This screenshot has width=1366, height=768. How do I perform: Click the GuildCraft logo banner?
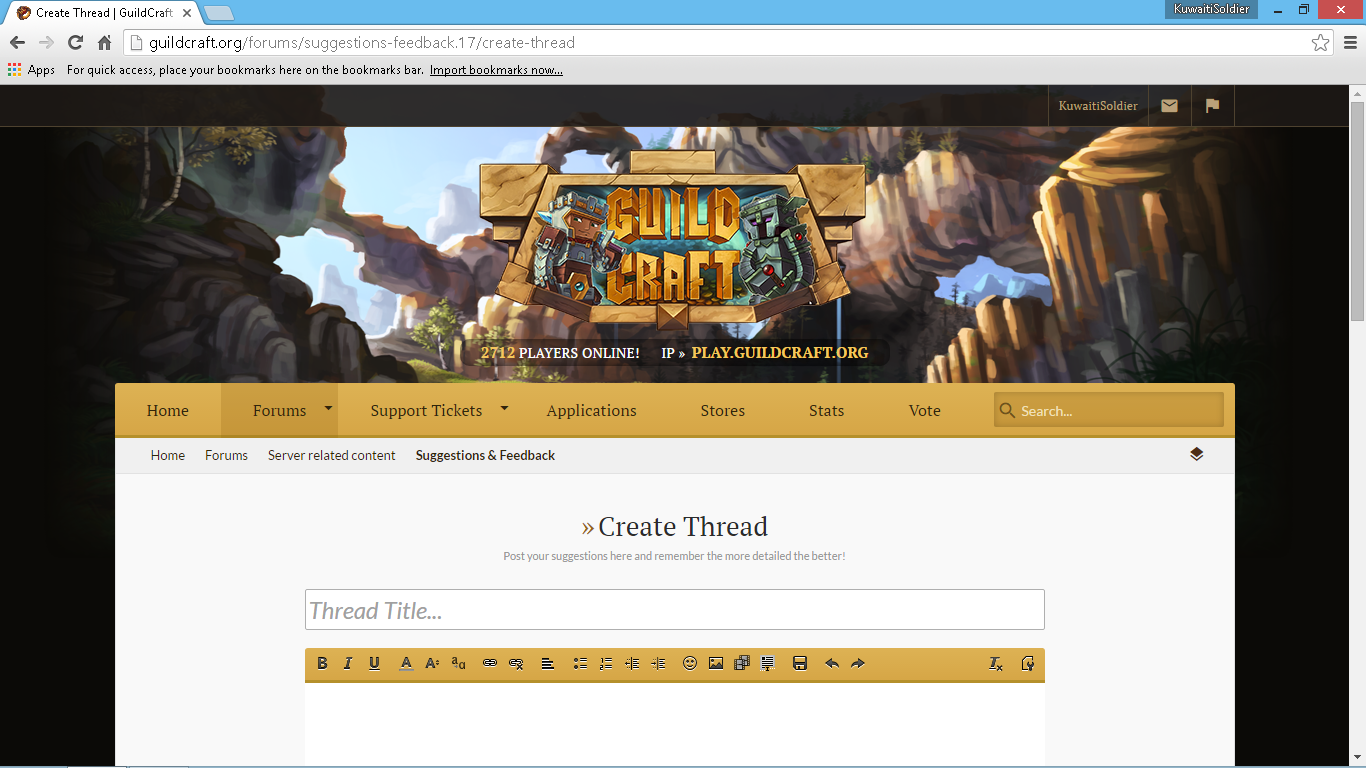click(x=673, y=240)
